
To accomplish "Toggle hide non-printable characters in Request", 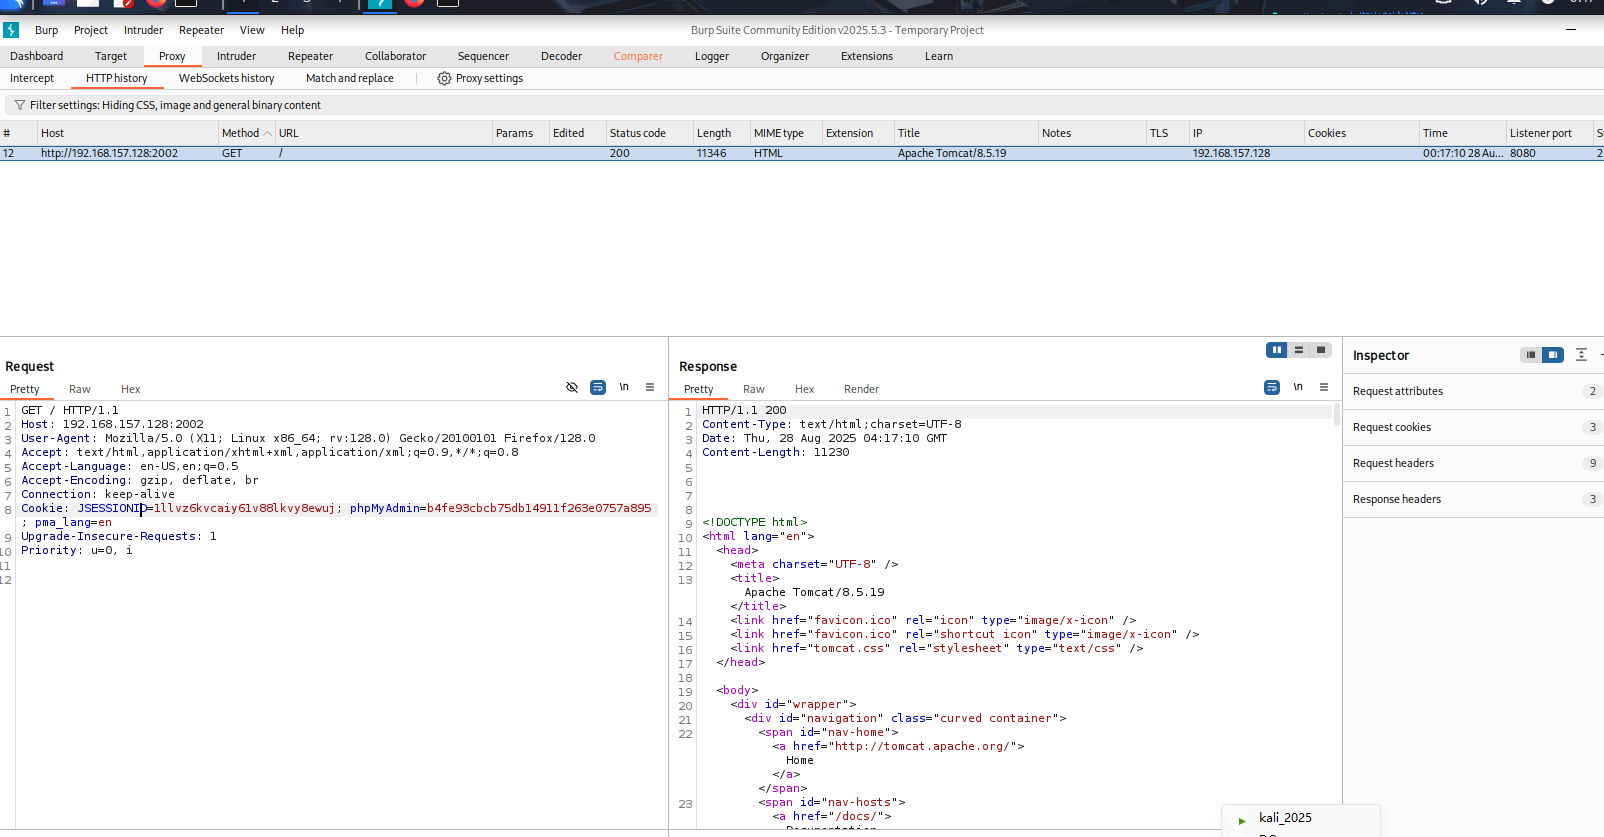I will pyautogui.click(x=572, y=388).
